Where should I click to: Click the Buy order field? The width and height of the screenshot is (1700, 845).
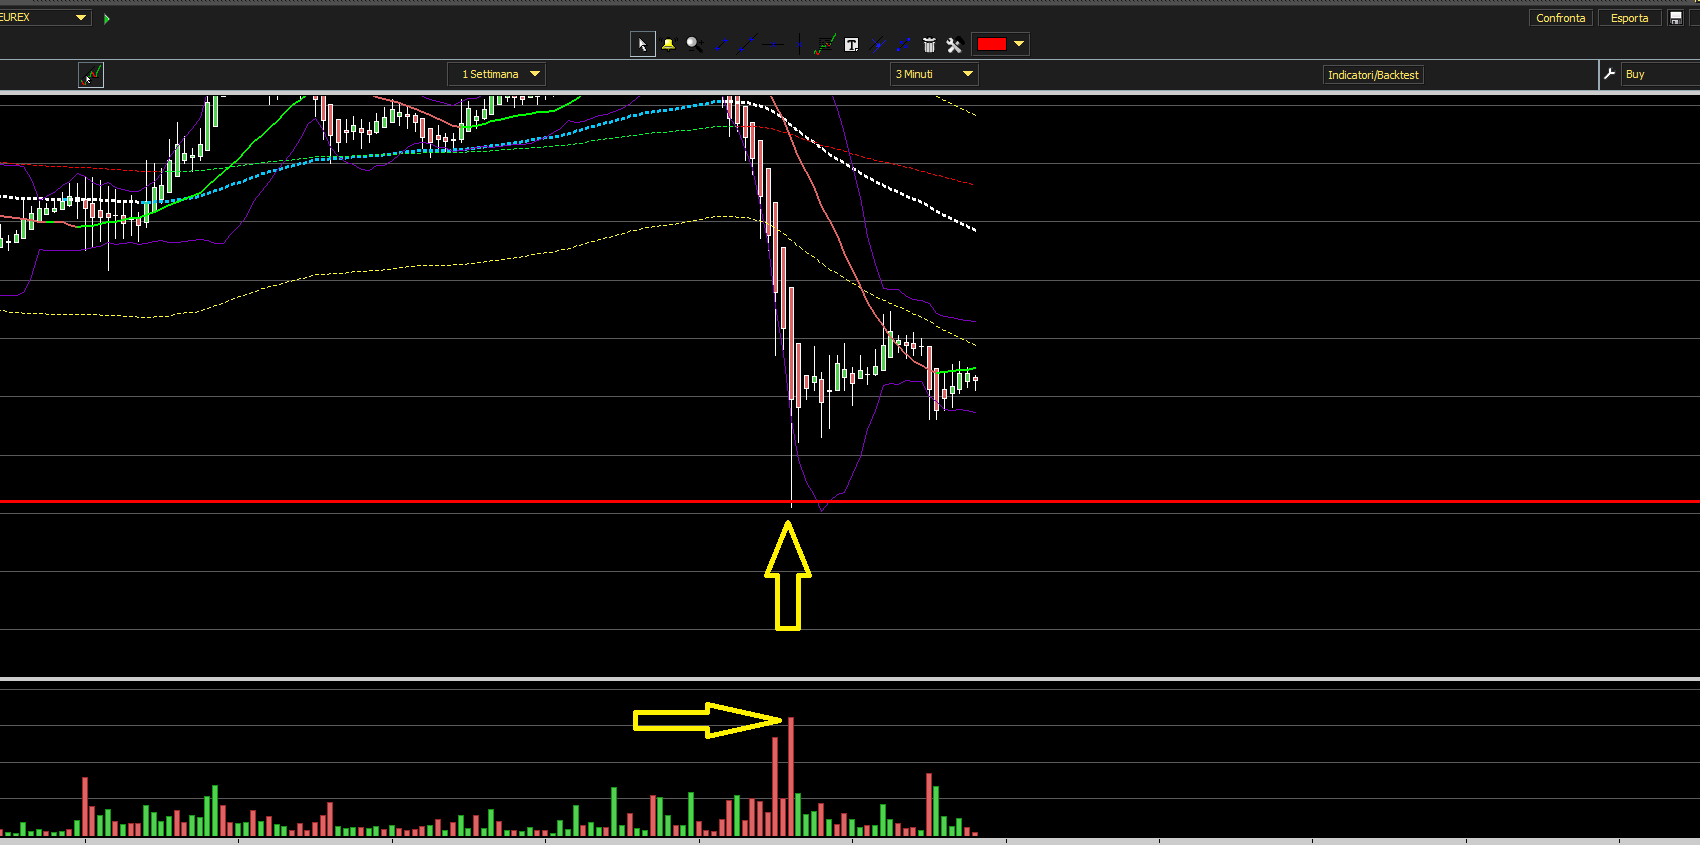click(1658, 74)
